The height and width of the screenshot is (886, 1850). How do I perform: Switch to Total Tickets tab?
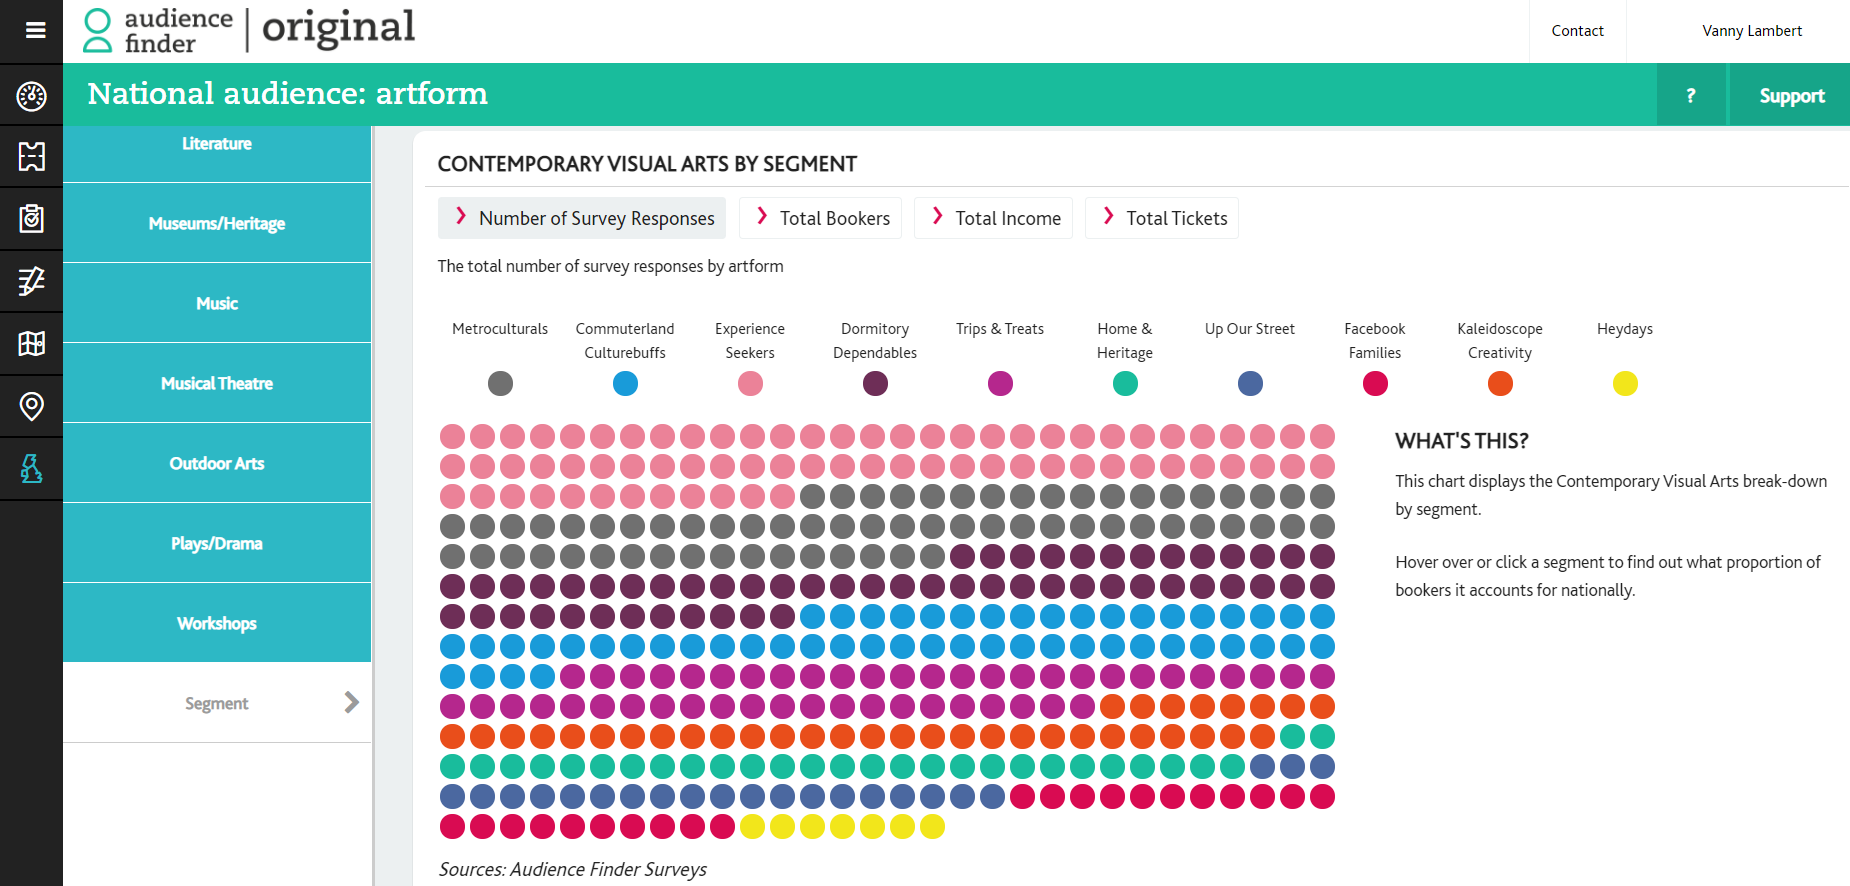(1162, 218)
